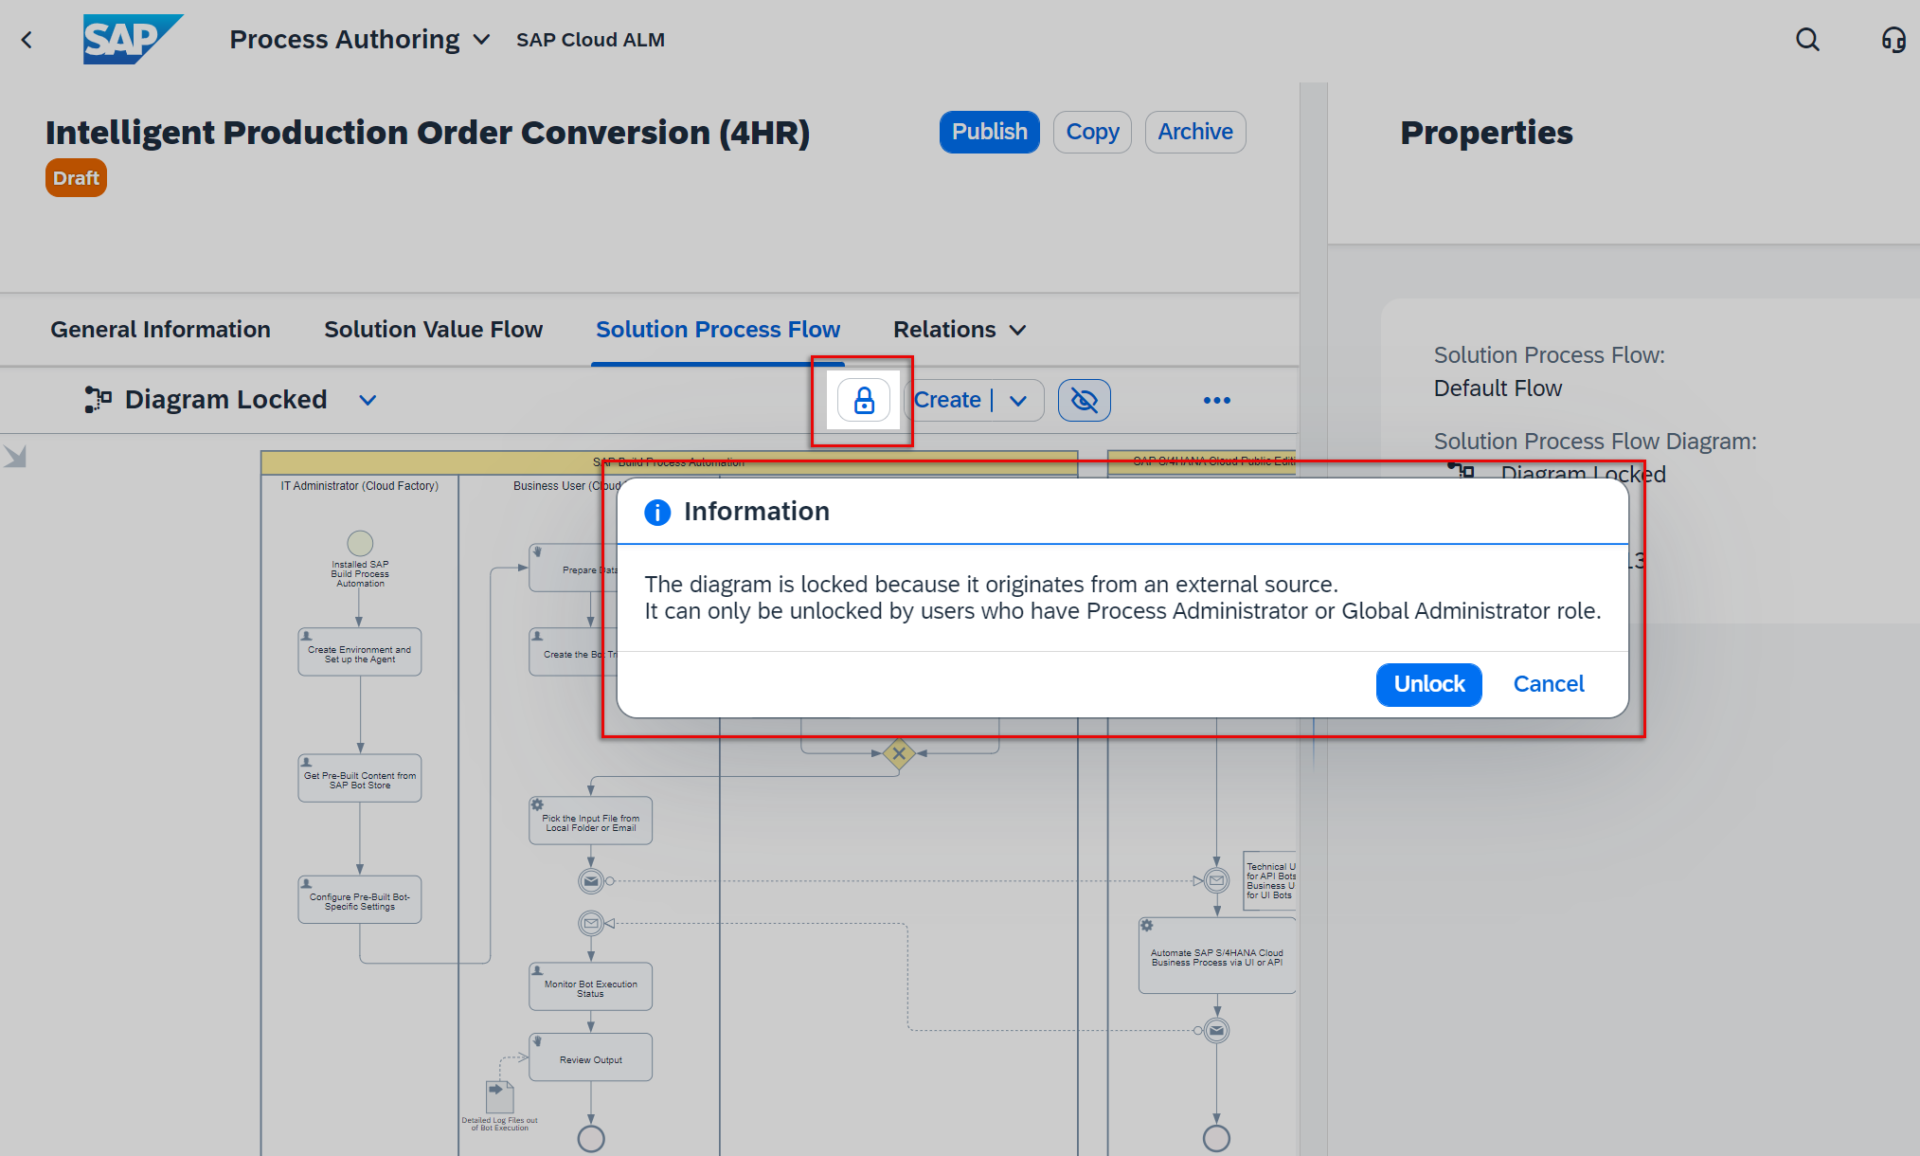Open the Create button dropdown arrow

1019,400
